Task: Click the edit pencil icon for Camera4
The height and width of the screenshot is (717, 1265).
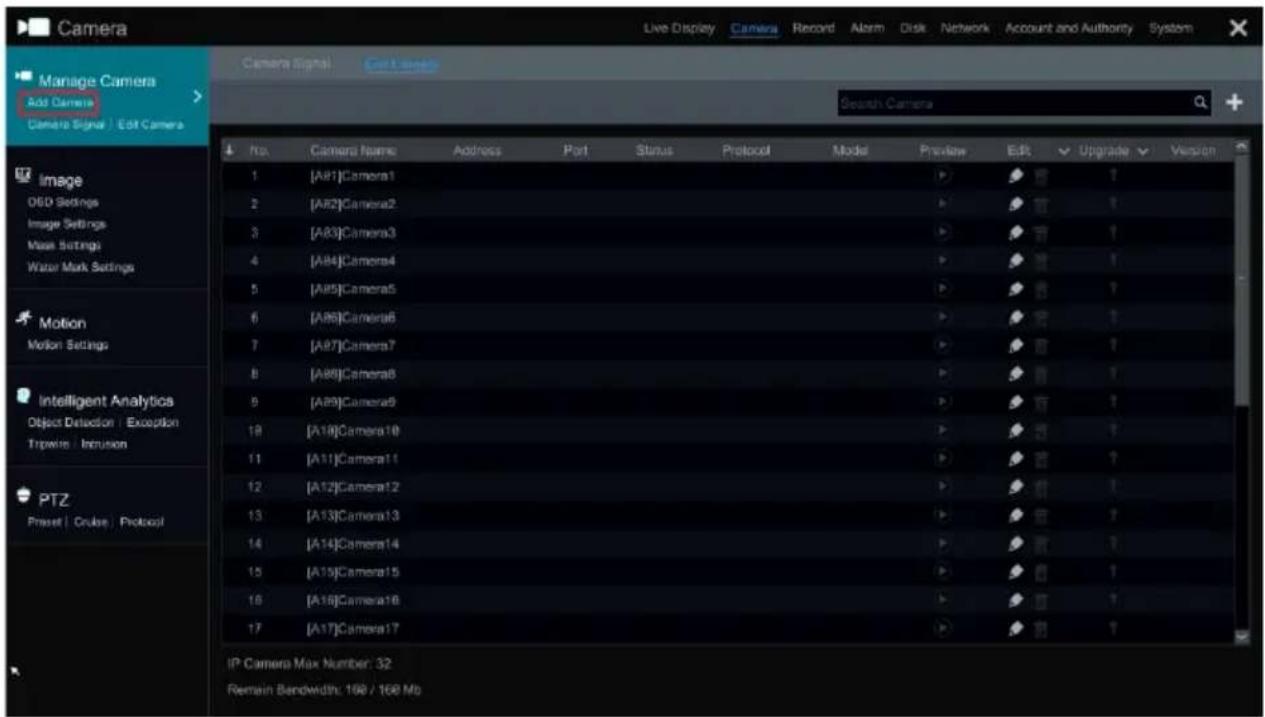Action: coord(1015,260)
